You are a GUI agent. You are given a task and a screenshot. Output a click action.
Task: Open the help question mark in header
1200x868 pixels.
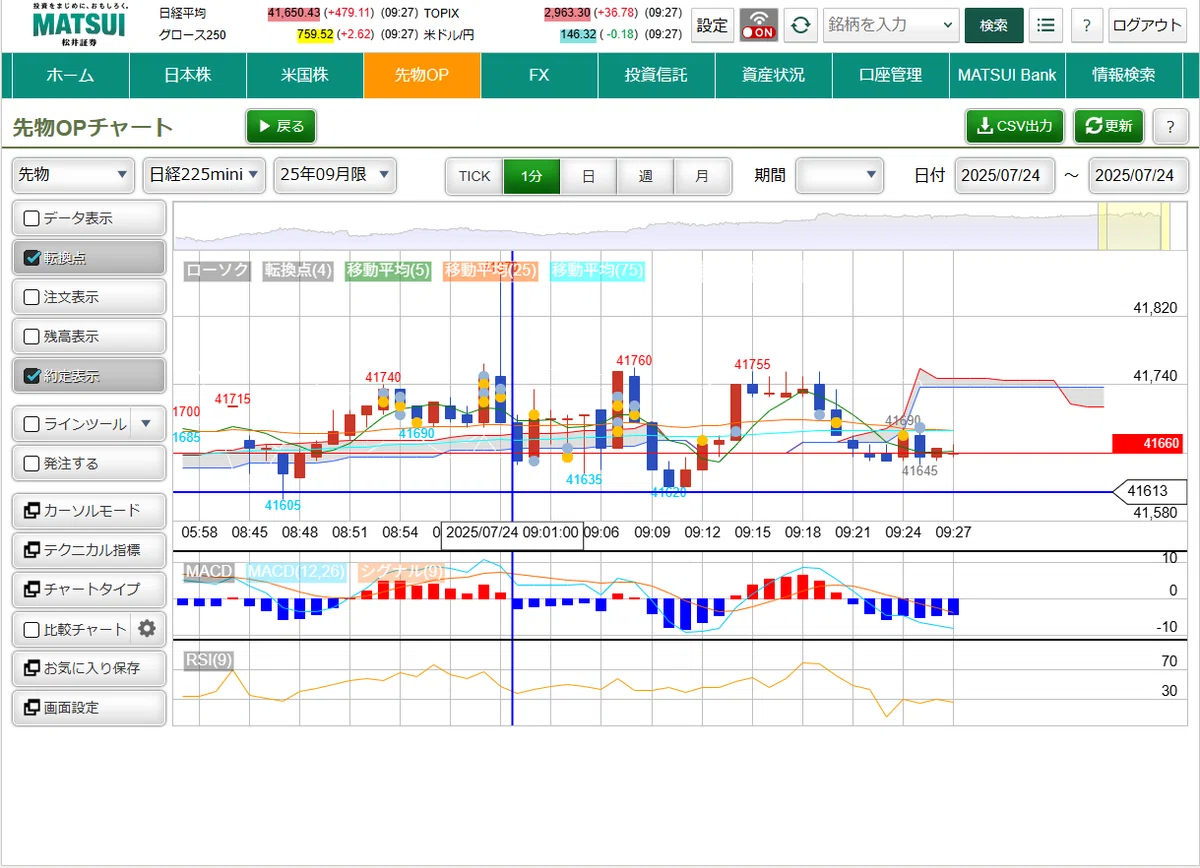pyautogui.click(x=1086, y=25)
